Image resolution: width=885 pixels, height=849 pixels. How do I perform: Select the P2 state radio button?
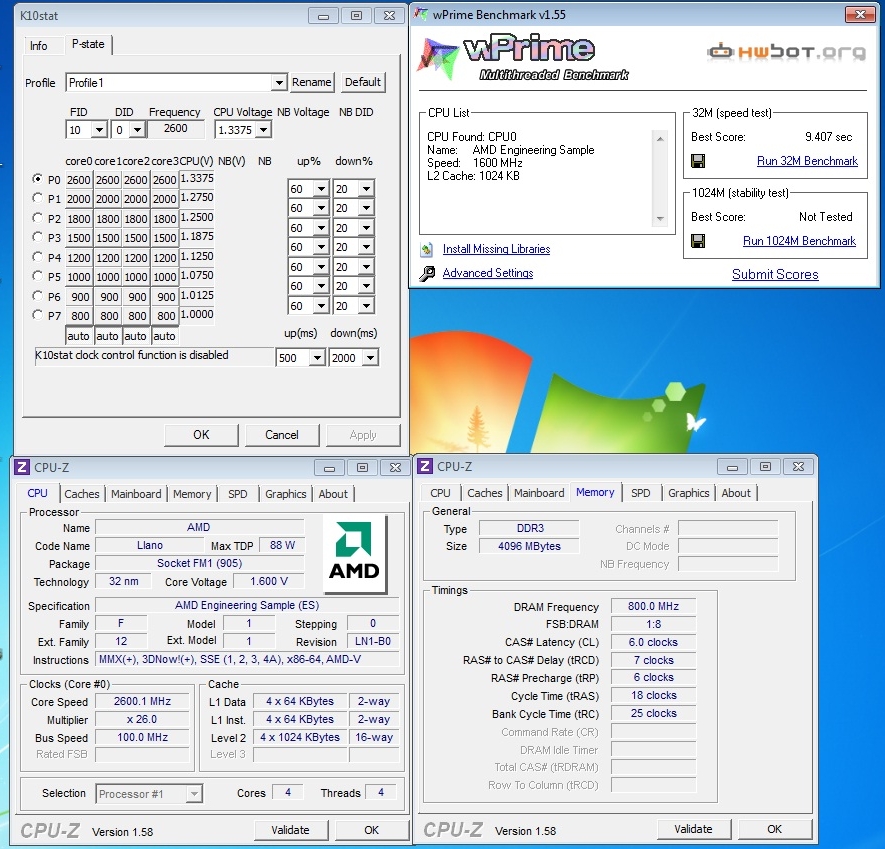[x=37, y=218]
